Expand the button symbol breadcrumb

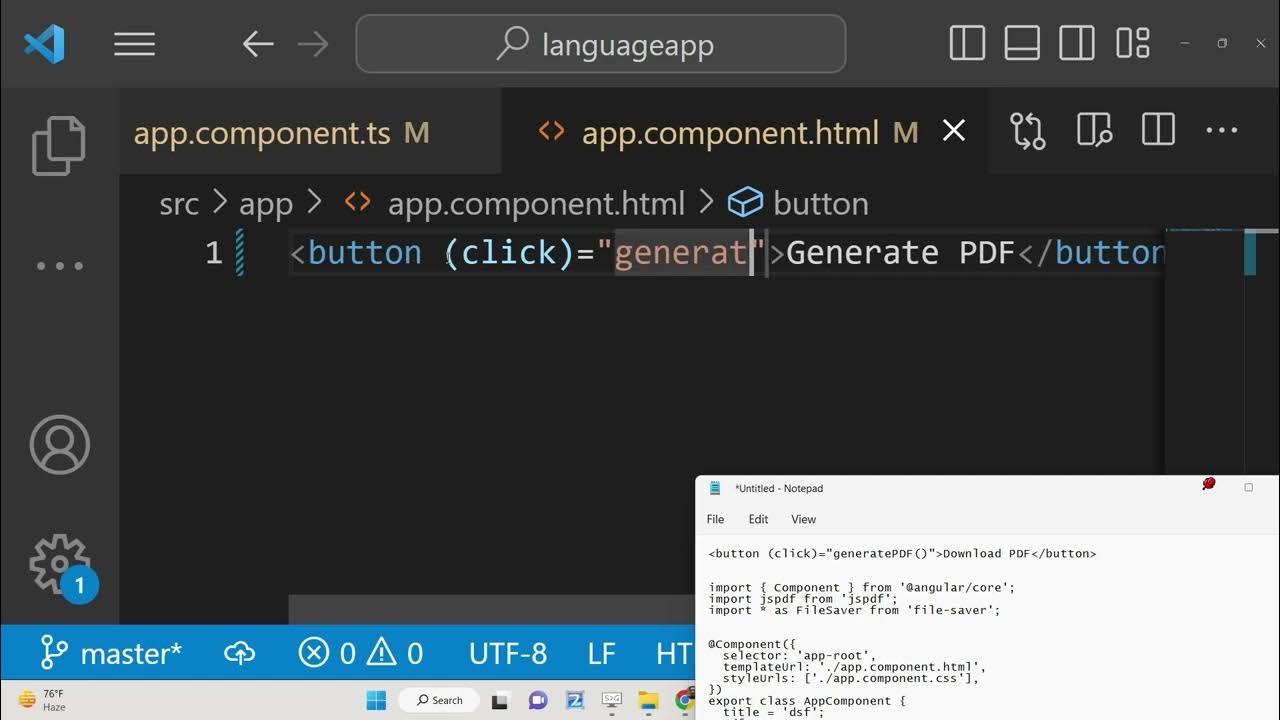(x=819, y=204)
